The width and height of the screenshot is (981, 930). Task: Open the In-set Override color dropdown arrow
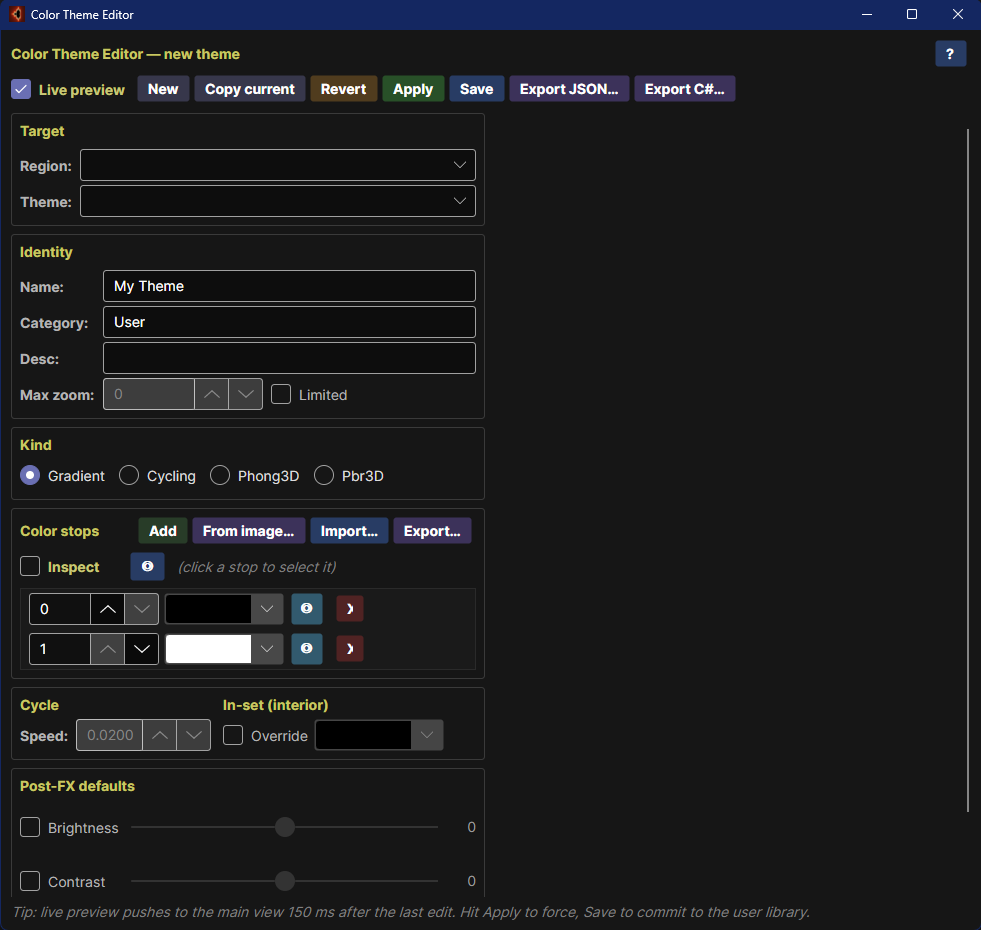tap(427, 735)
